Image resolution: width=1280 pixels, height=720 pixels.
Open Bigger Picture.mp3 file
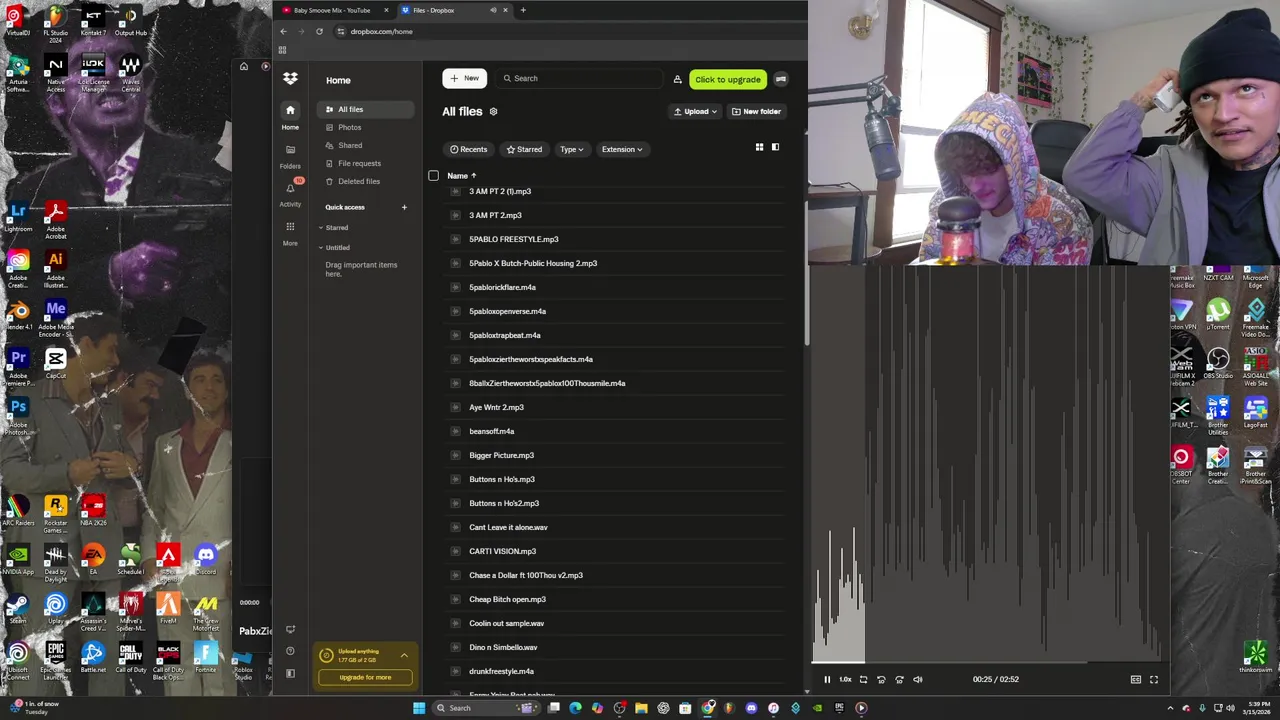click(501, 455)
